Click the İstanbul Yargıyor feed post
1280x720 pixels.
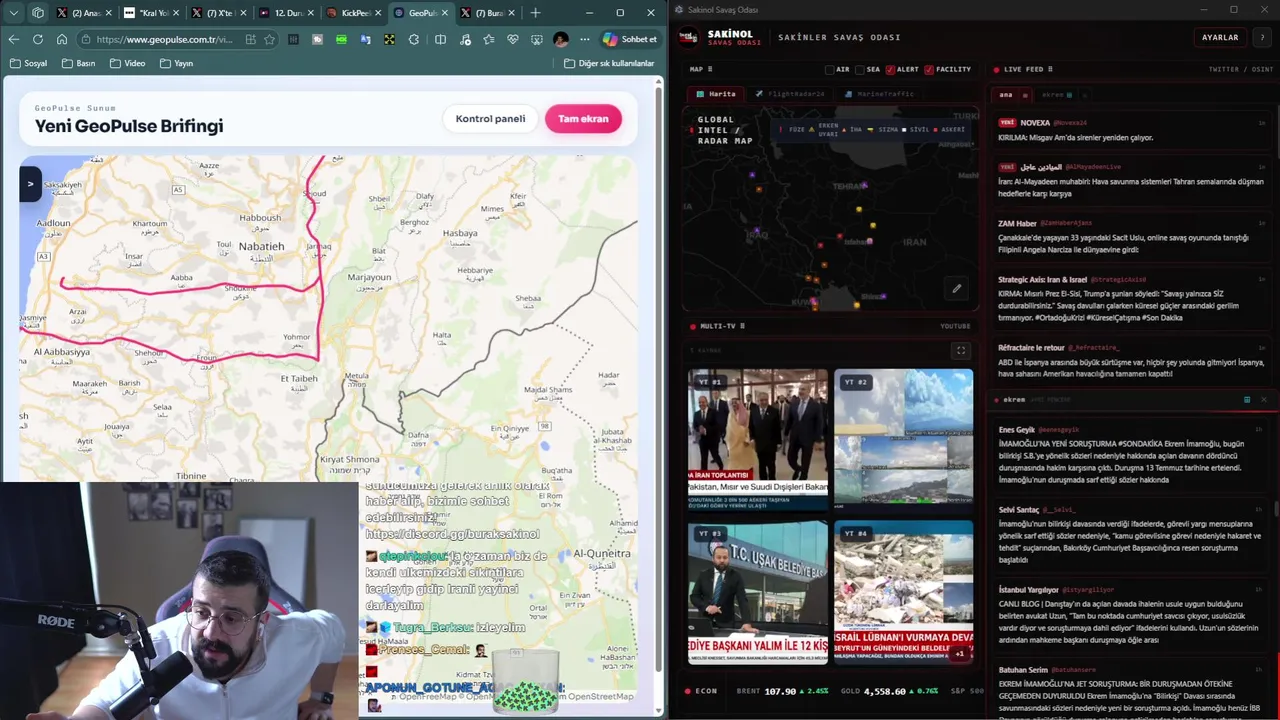[1130, 615]
